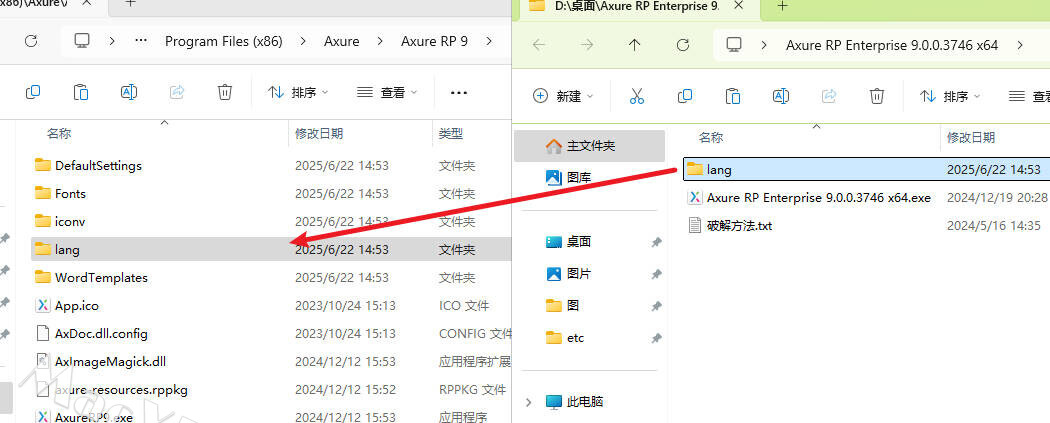
Task: Click Axure breadcrumb in left address bar
Action: (342, 41)
